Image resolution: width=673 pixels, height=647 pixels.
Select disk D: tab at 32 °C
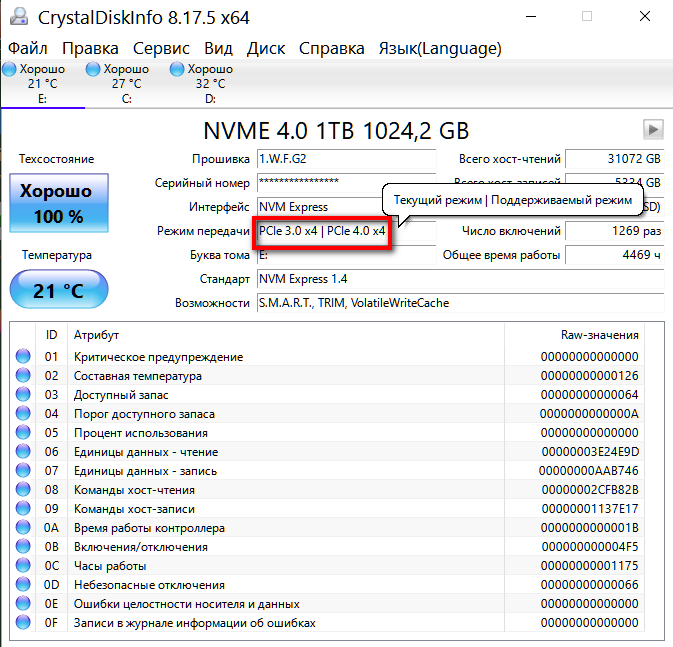tap(210, 84)
